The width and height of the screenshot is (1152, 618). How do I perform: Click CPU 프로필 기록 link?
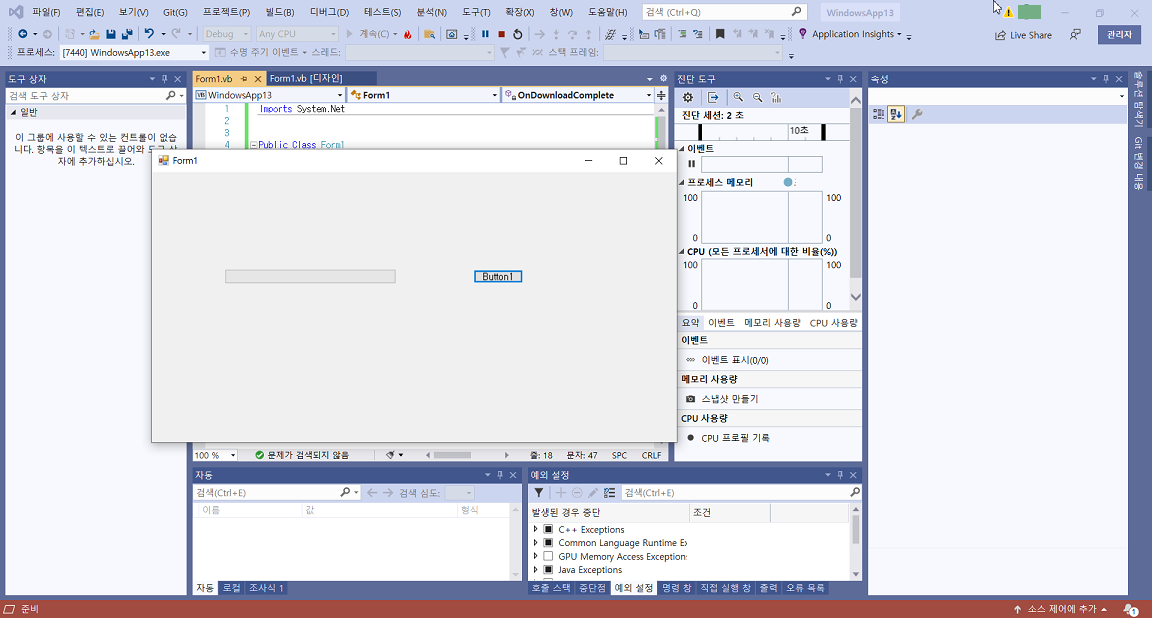(x=735, y=438)
